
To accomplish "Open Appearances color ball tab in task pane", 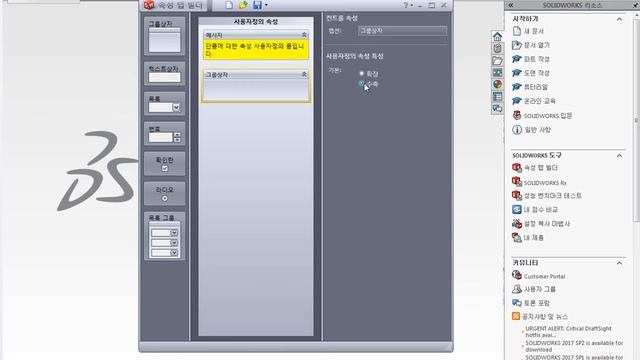I will pyautogui.click(x=497, y=84).
